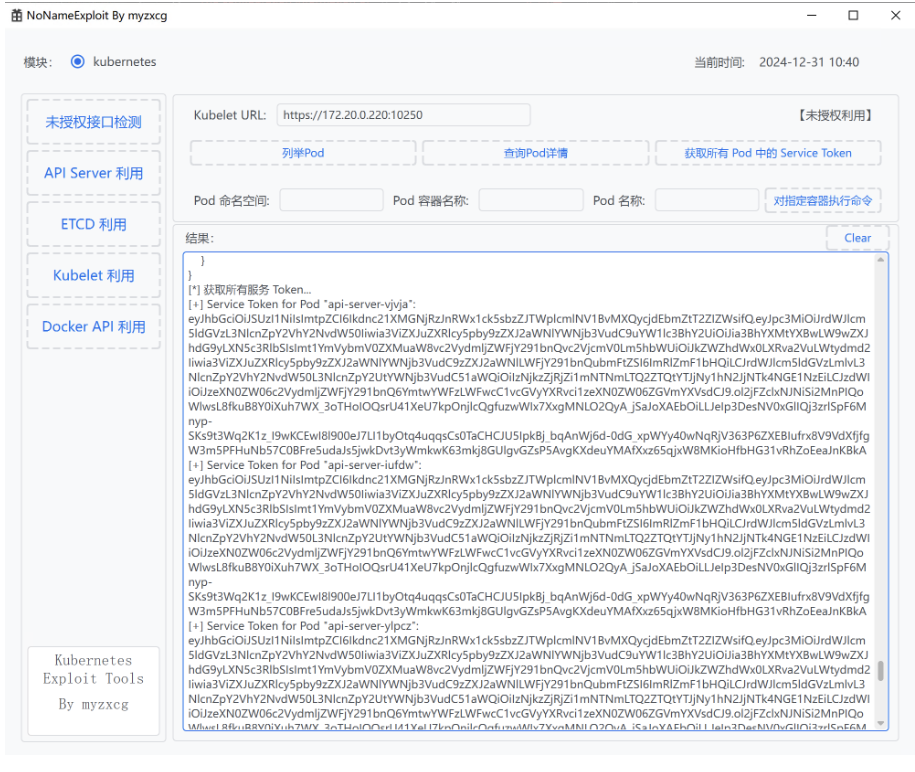Focus the Pod 名称 input field
Image resolution: width=915 pixels, height=772 pixels.
[x=707, y=200]
